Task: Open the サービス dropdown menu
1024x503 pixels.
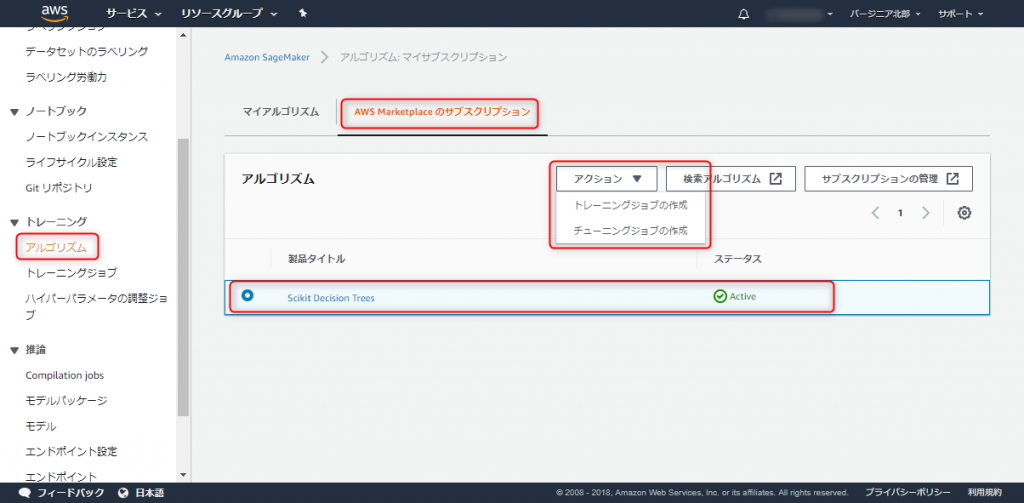Action: pos(135,14)
